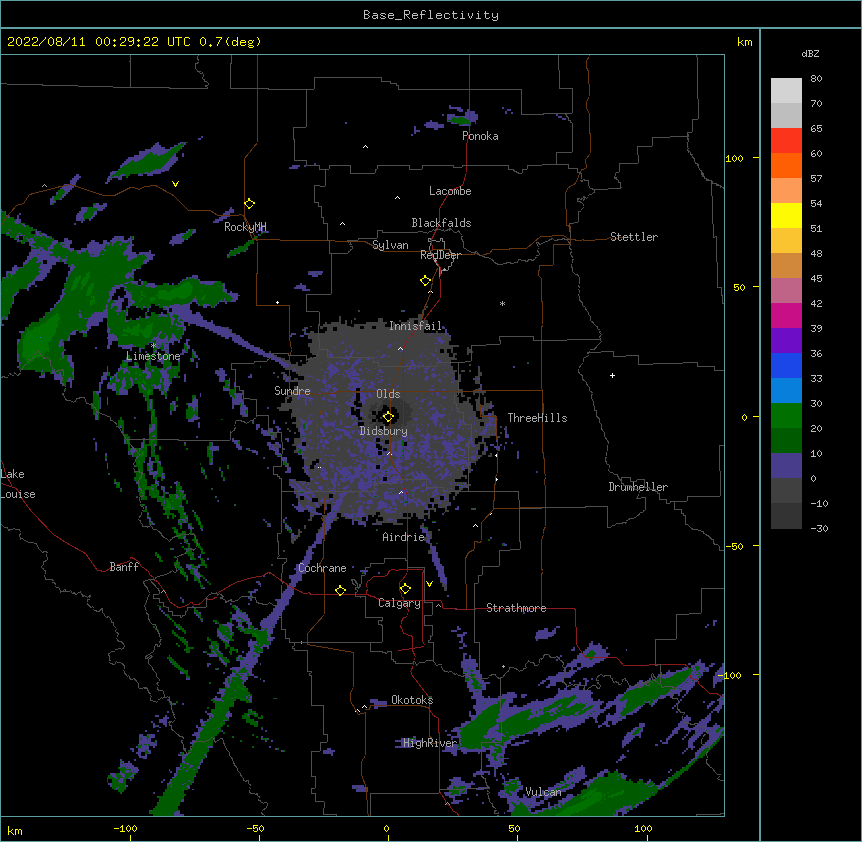The height and width of the screenshot is (842, 862).
Task: Click the yellow v marker east of Calgary diamond
Action: tap(429, 584)
